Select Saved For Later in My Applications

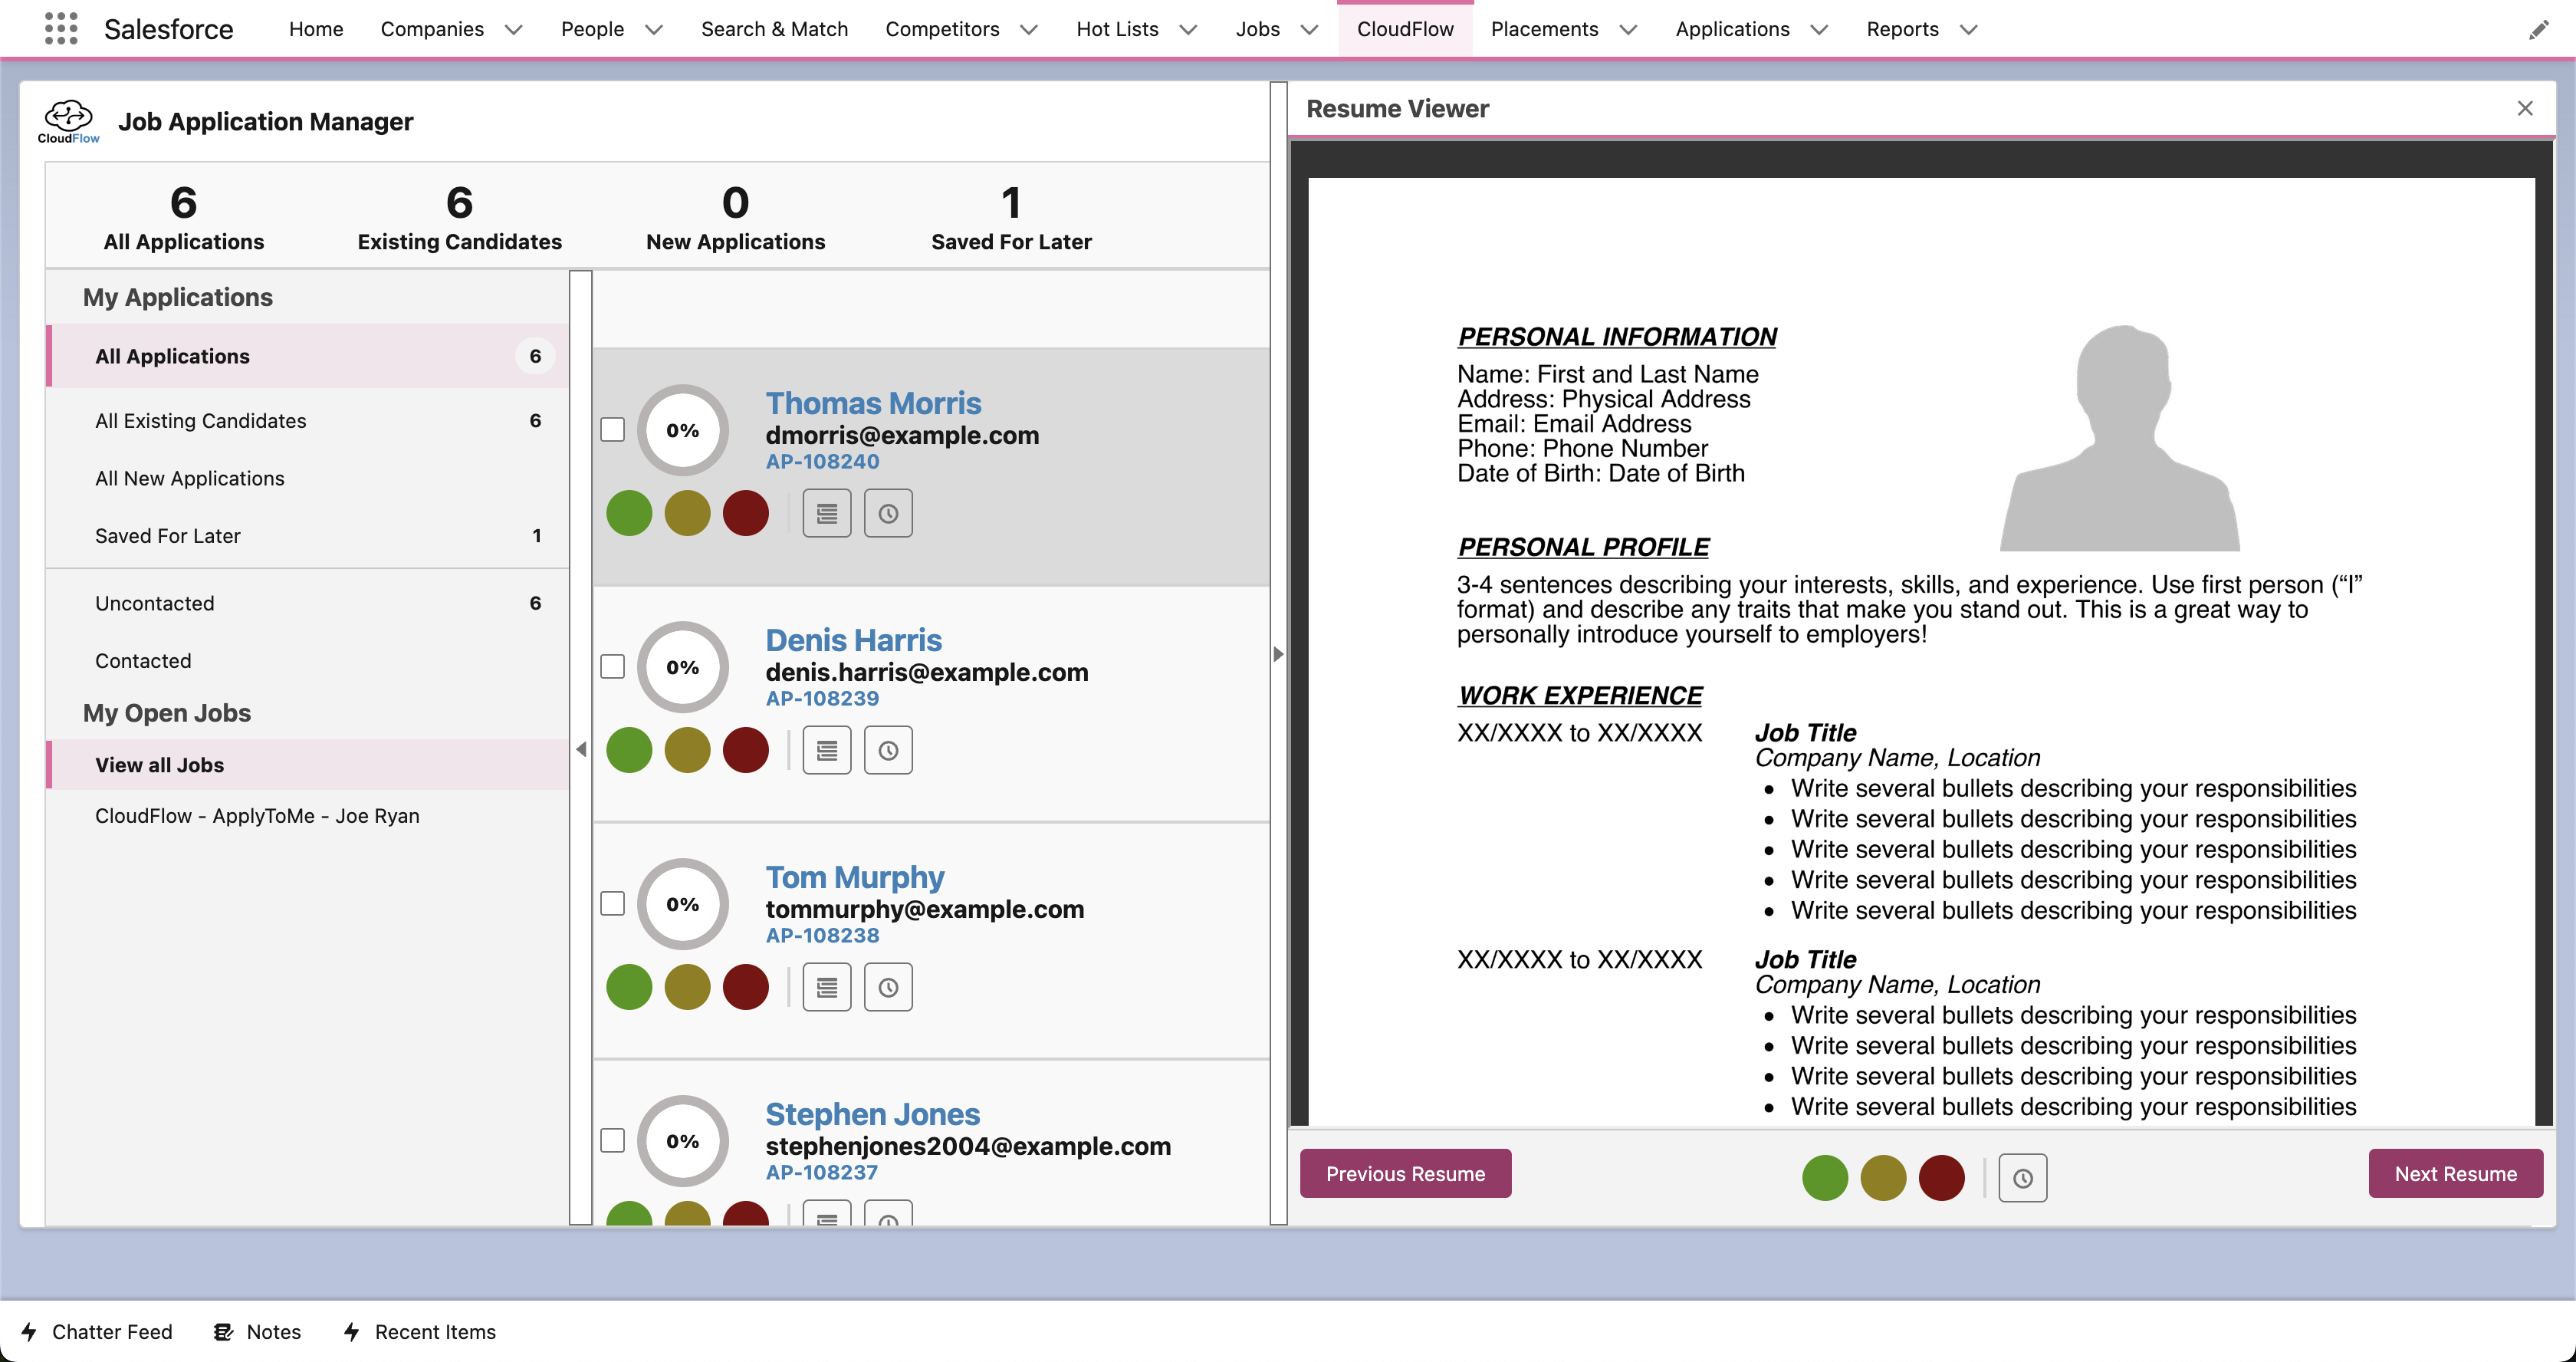[x=168, y=536]
